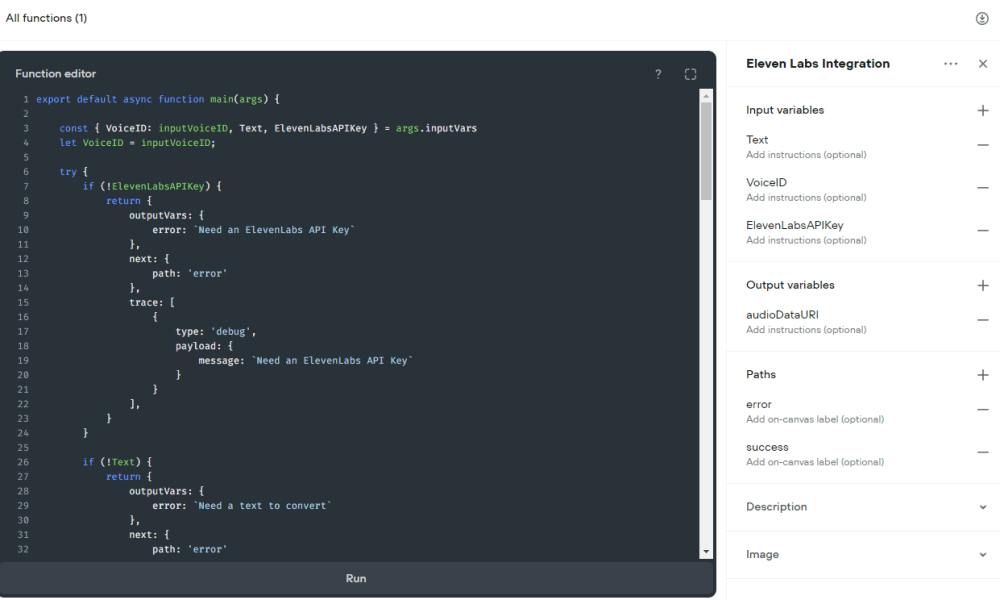Select the error path name
Image resolution: width=1000 pixels, height=600 pixels.
[758, 404]
